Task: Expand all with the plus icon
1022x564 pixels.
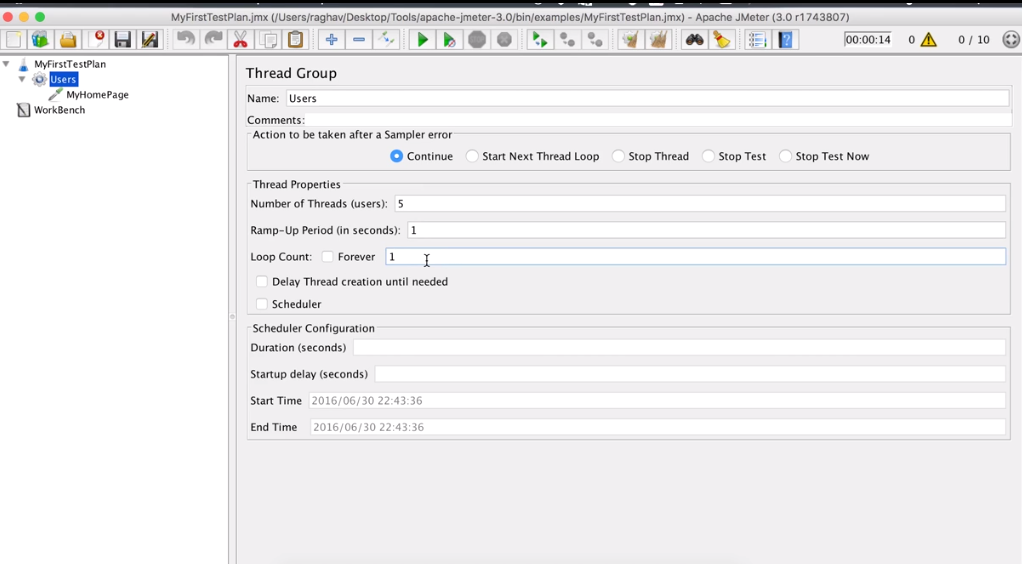Action: 331,40
